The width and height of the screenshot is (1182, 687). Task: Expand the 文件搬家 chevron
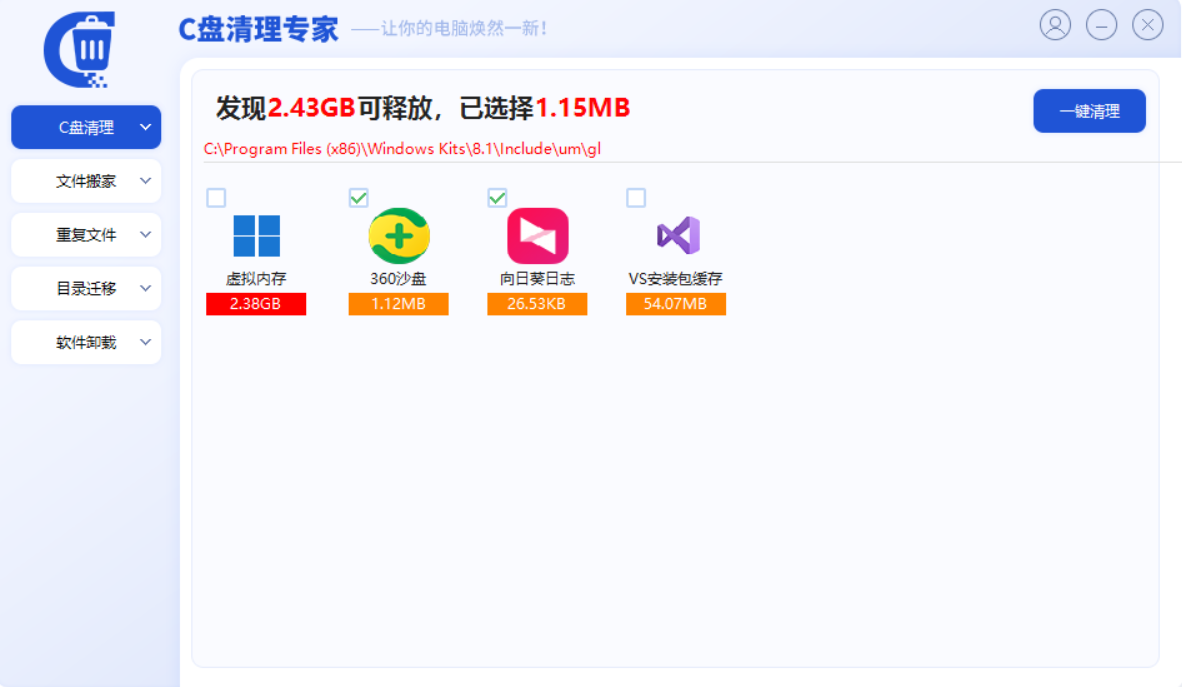pos(145,181)
